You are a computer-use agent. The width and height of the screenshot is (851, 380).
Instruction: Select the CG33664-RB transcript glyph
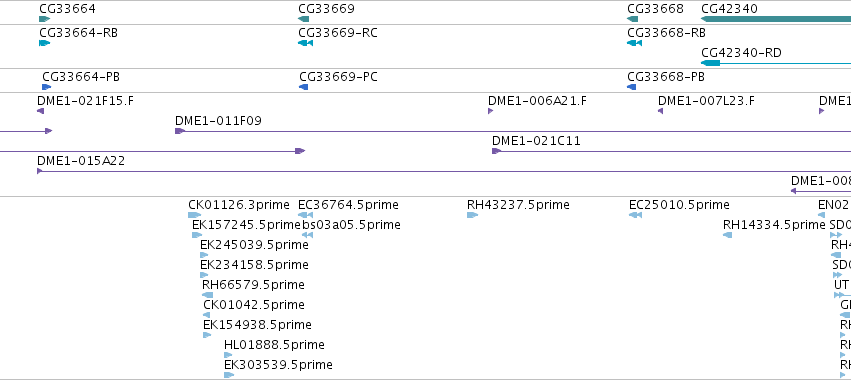coord(45,43)
